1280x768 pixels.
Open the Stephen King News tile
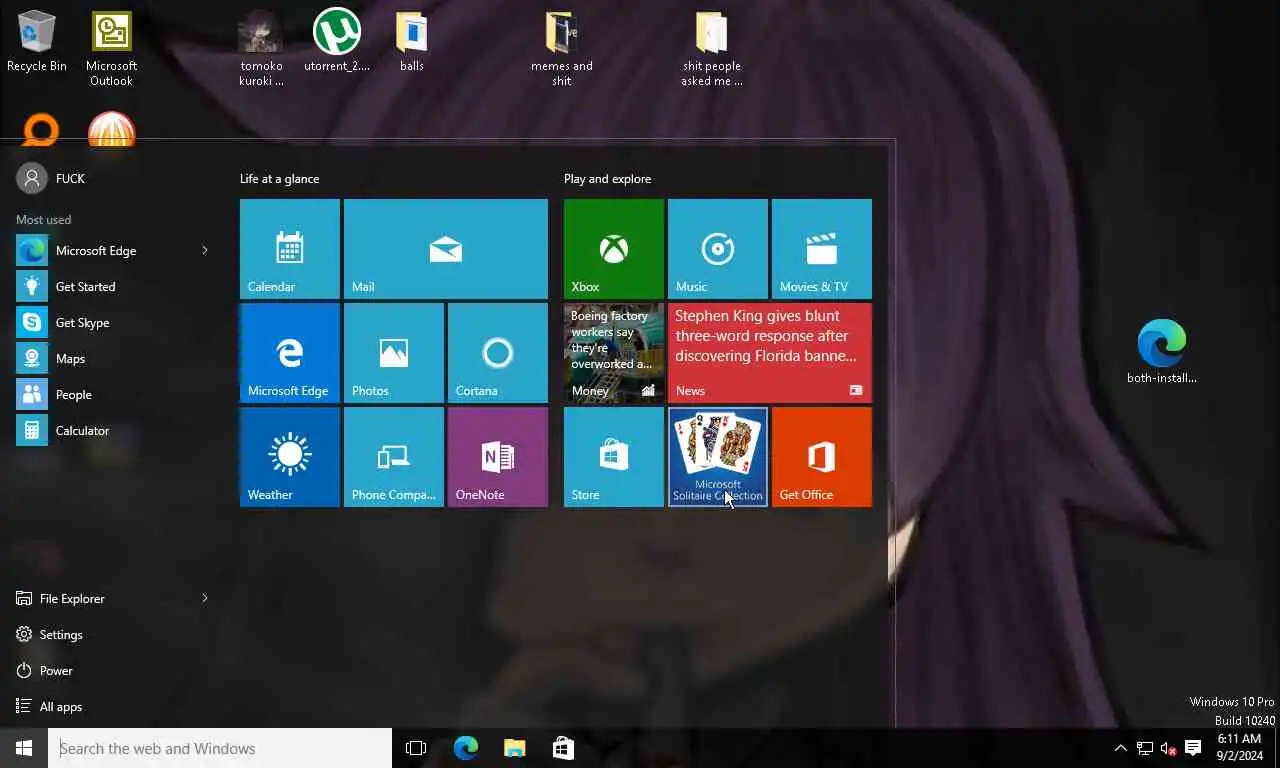point(770,353)
